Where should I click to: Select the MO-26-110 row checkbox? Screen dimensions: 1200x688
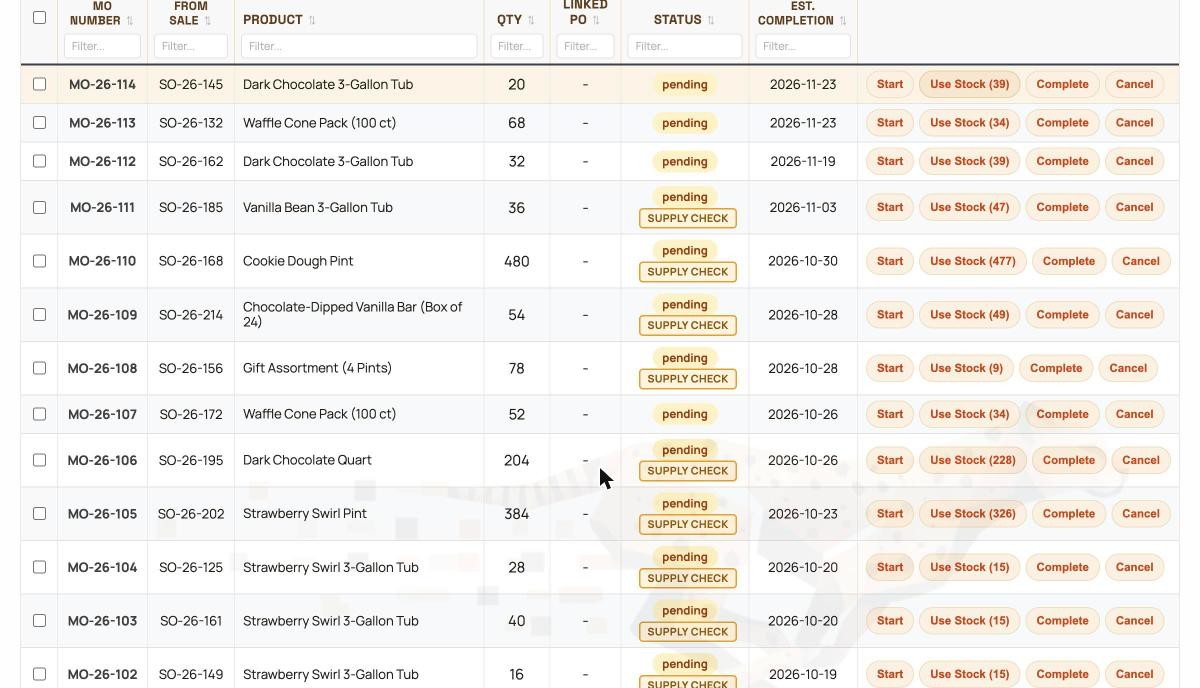39,260
